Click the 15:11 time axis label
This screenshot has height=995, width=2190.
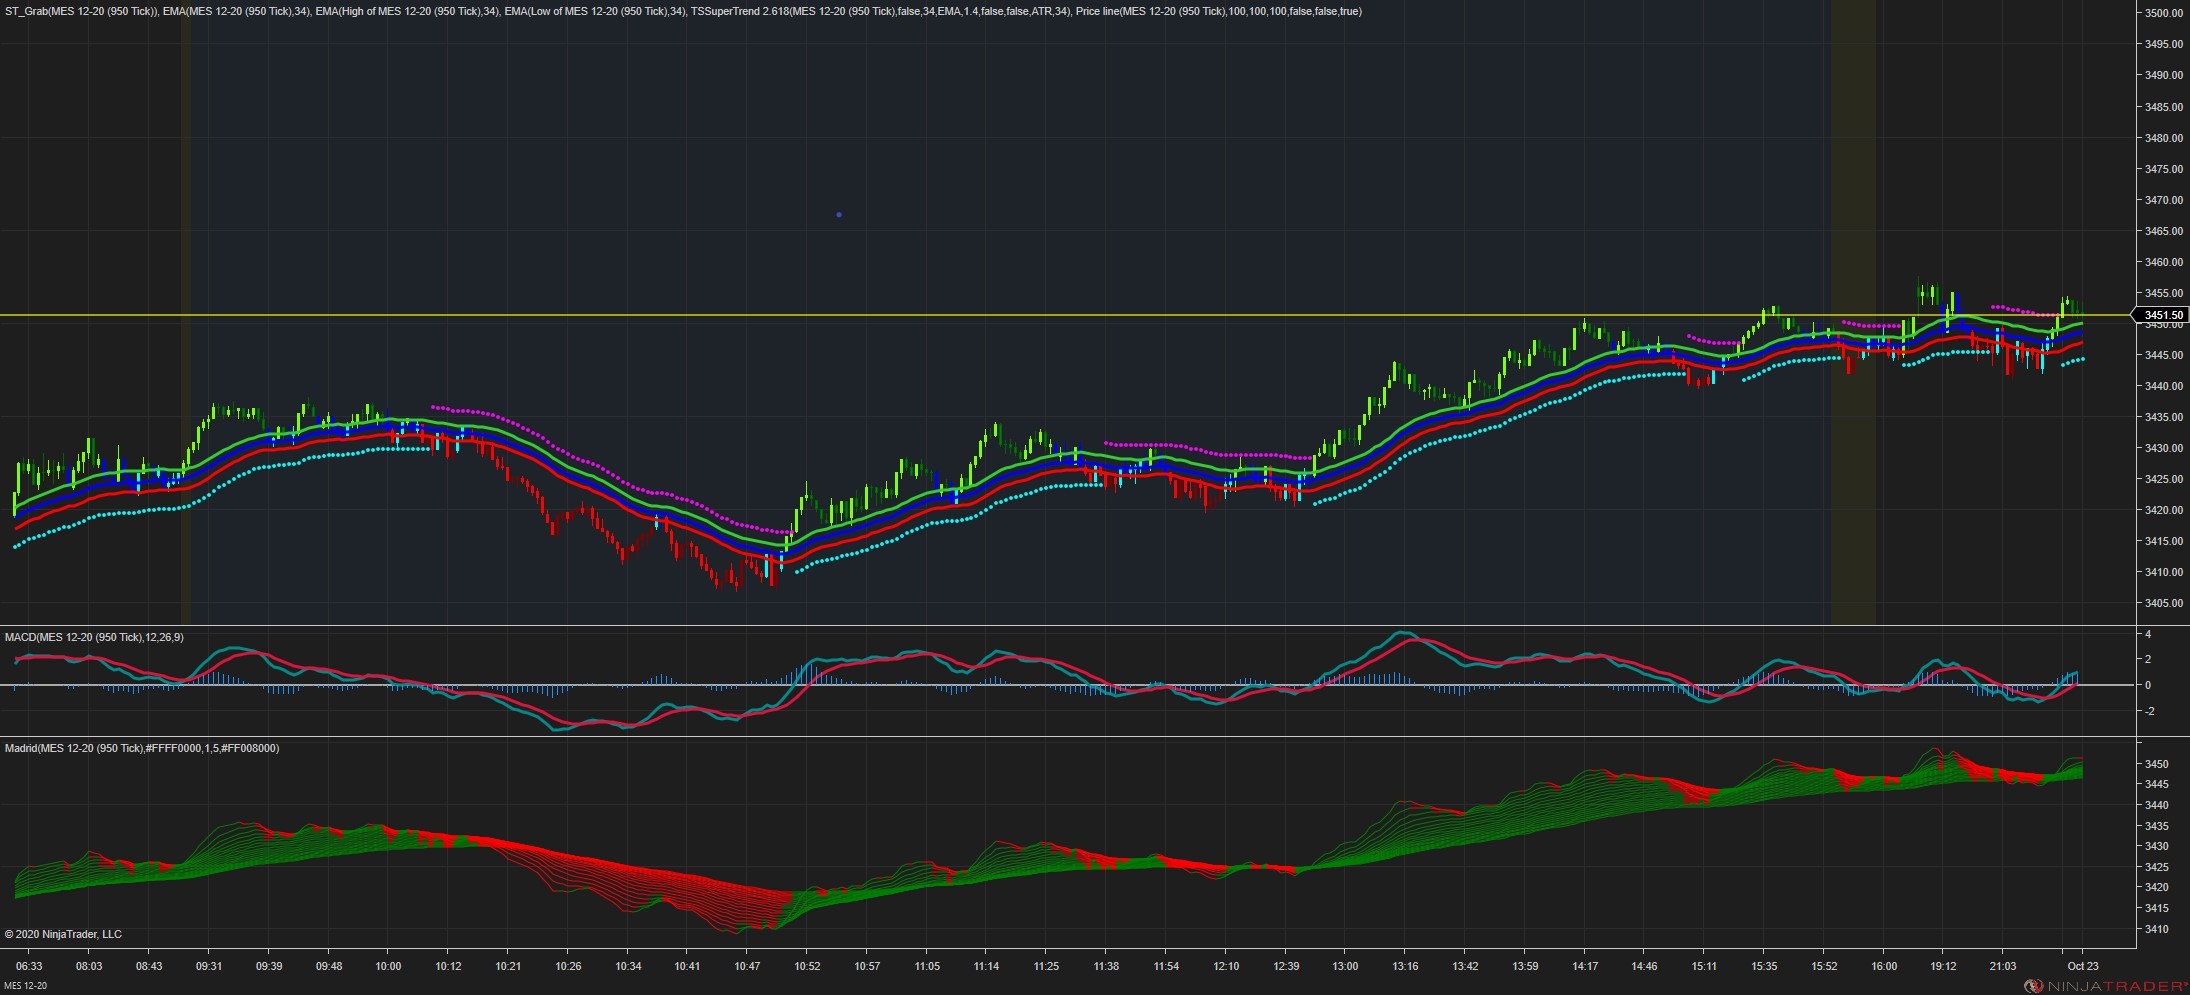(1704, 966)
